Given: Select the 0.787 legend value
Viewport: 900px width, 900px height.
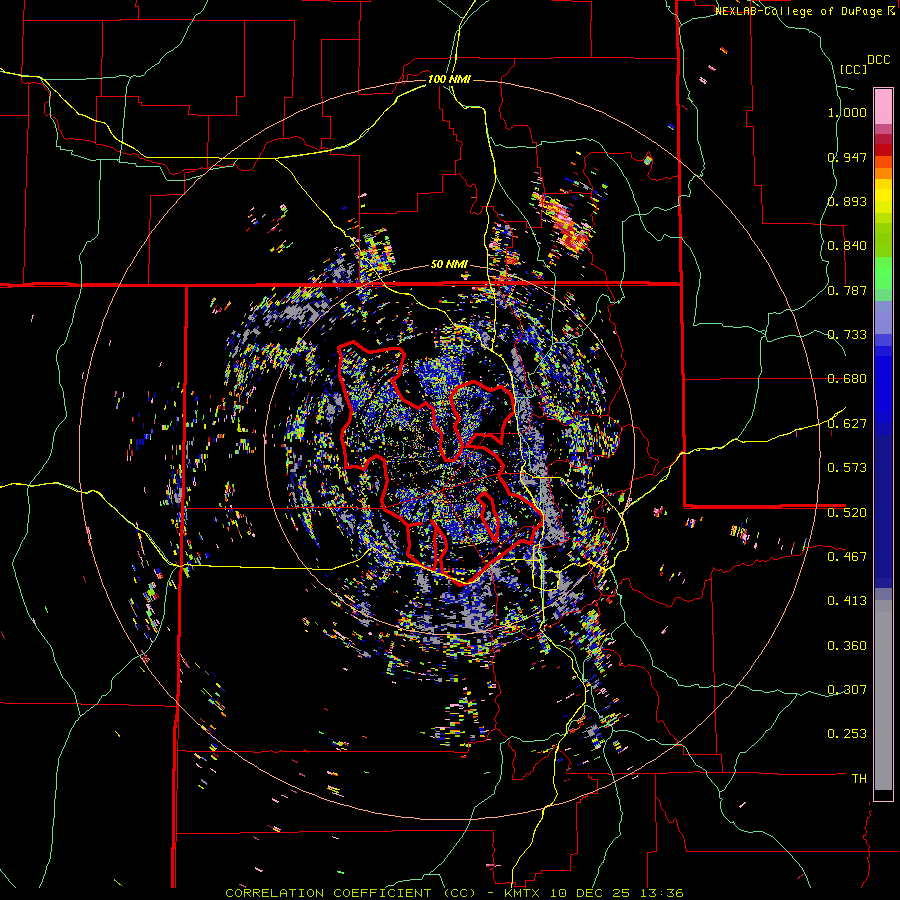Looking at the screenshot, I should [847, 290].
